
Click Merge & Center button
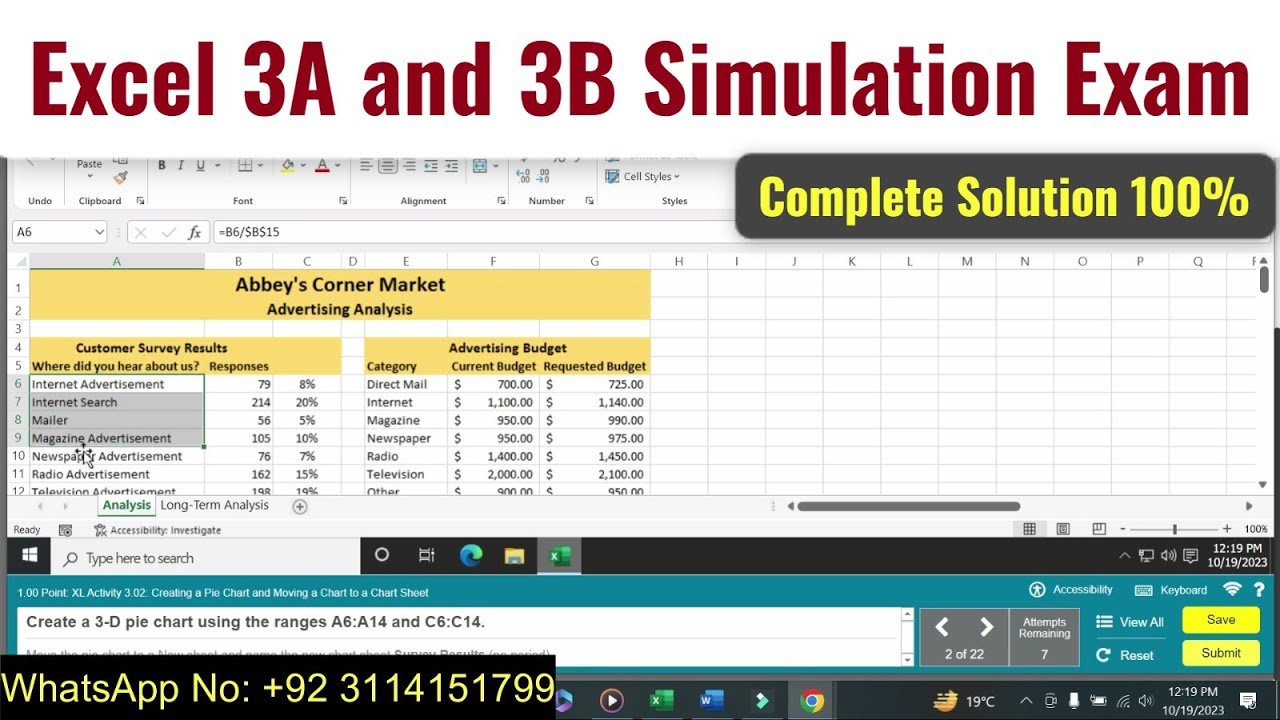coord(480,165)
